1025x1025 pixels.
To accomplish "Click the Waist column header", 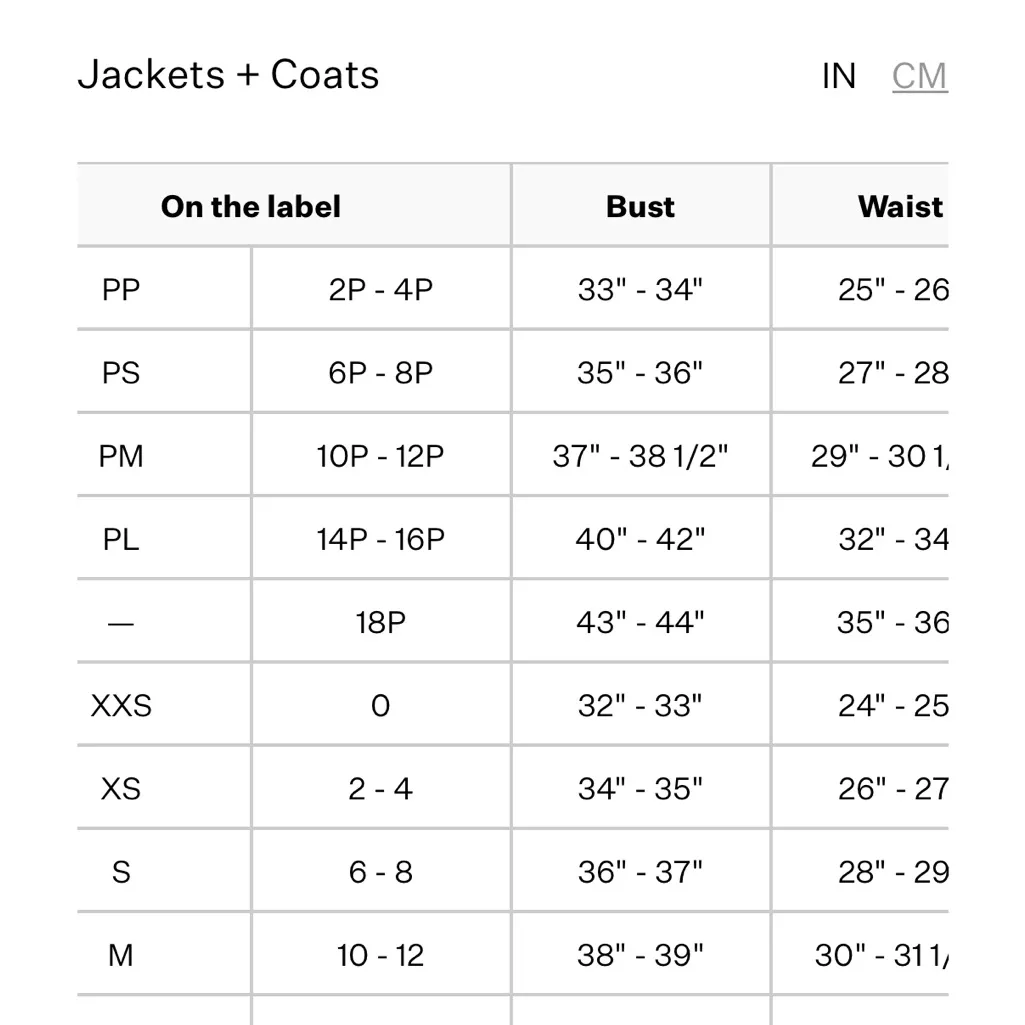I will 898,206.
